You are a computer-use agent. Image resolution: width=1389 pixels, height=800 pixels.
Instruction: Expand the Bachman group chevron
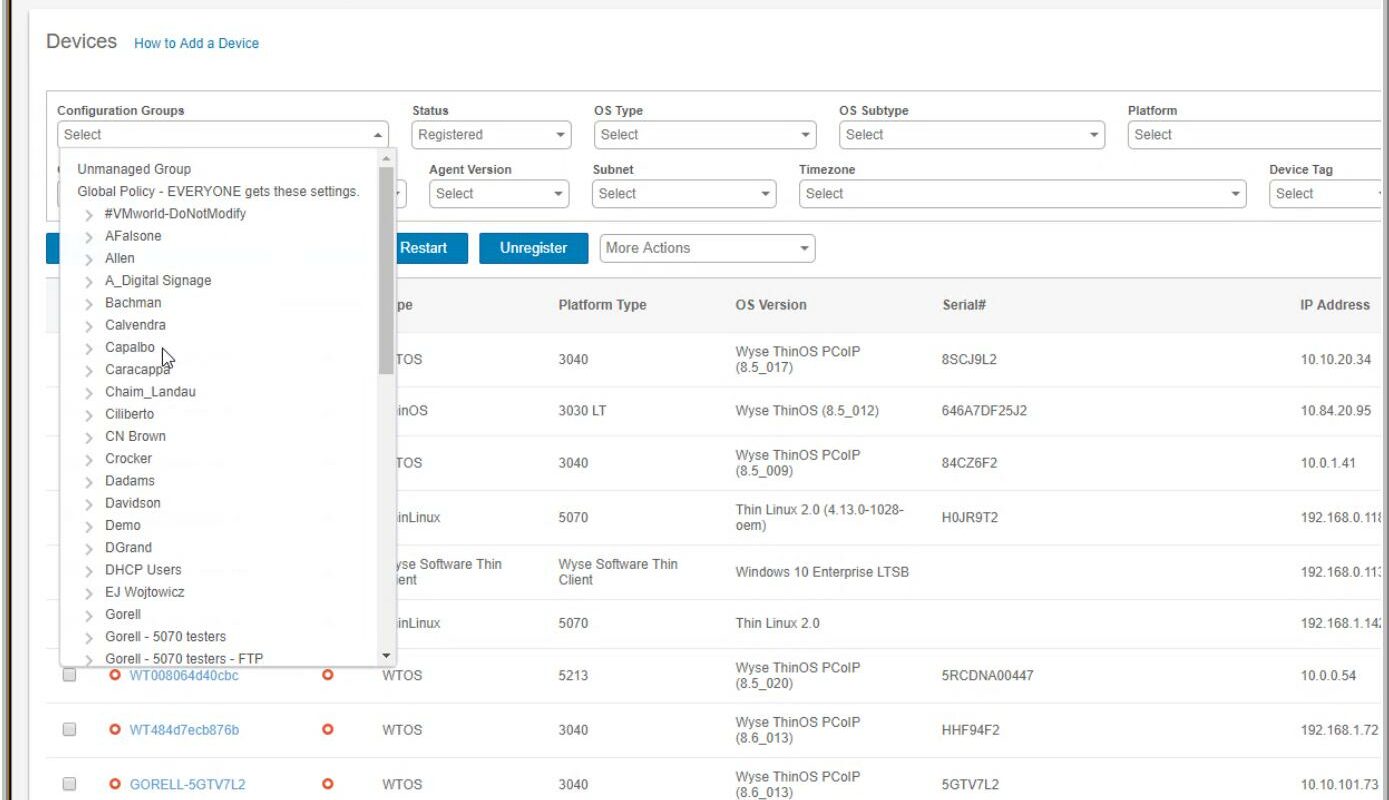89,303
